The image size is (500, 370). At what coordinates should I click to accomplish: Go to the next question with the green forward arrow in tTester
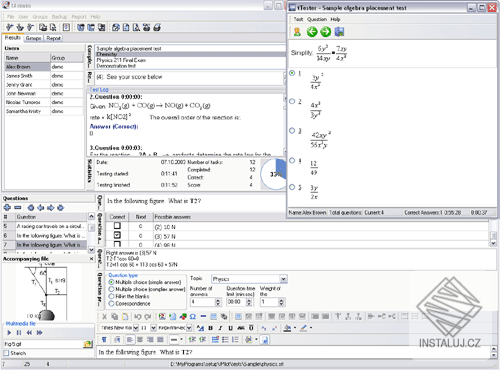pyautogui.click(x=326, y=32)
